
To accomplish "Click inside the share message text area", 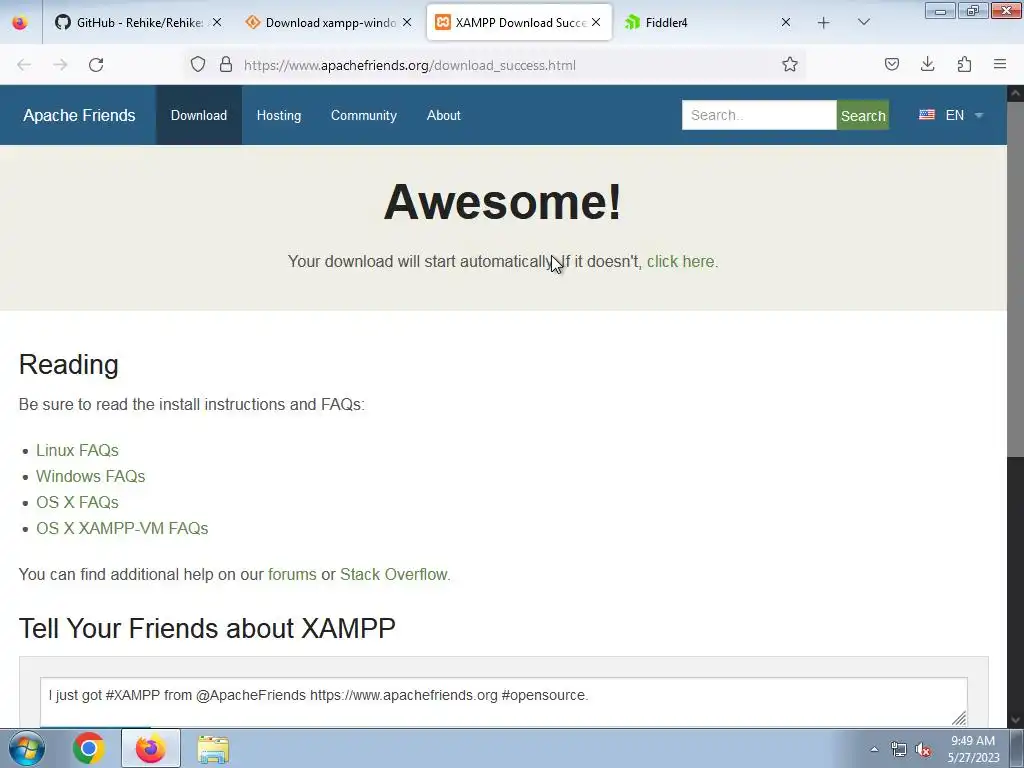I will [x=504, y=702].
